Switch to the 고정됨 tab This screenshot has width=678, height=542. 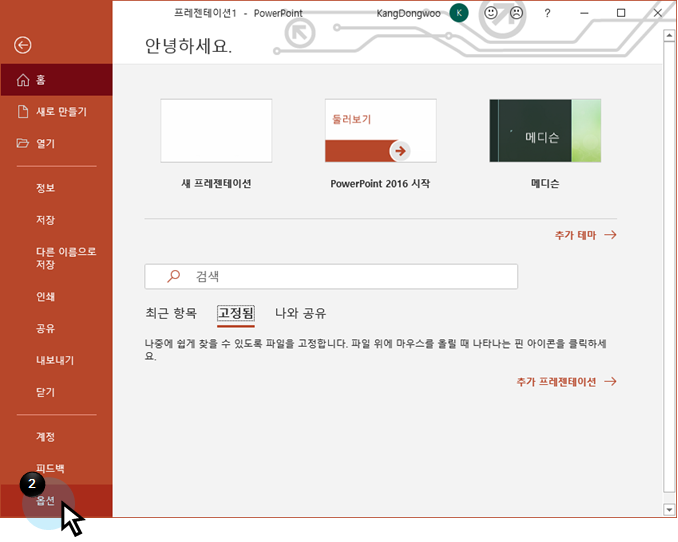pyautogui.click(x=236, y=313)
